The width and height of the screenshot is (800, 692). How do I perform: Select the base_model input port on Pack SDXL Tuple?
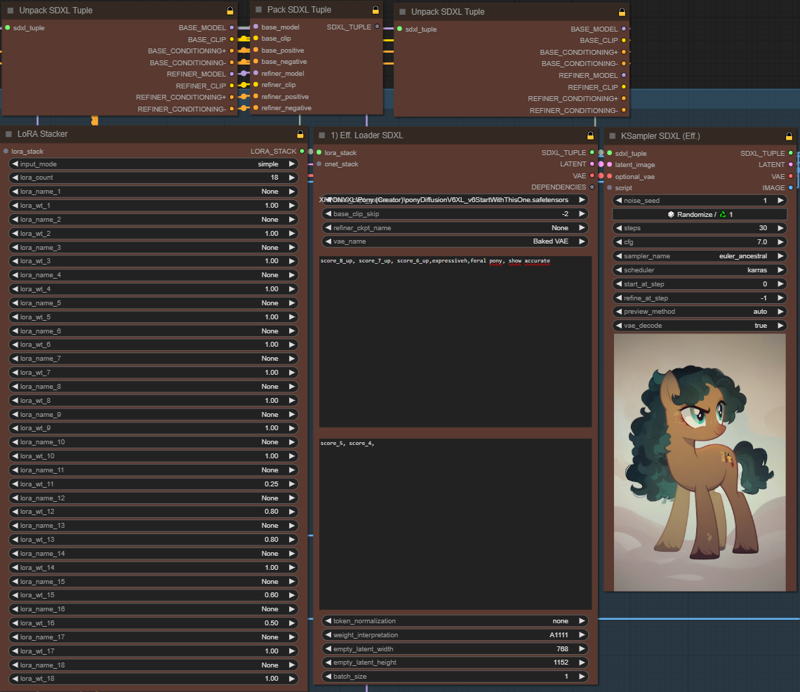point(256,27)
